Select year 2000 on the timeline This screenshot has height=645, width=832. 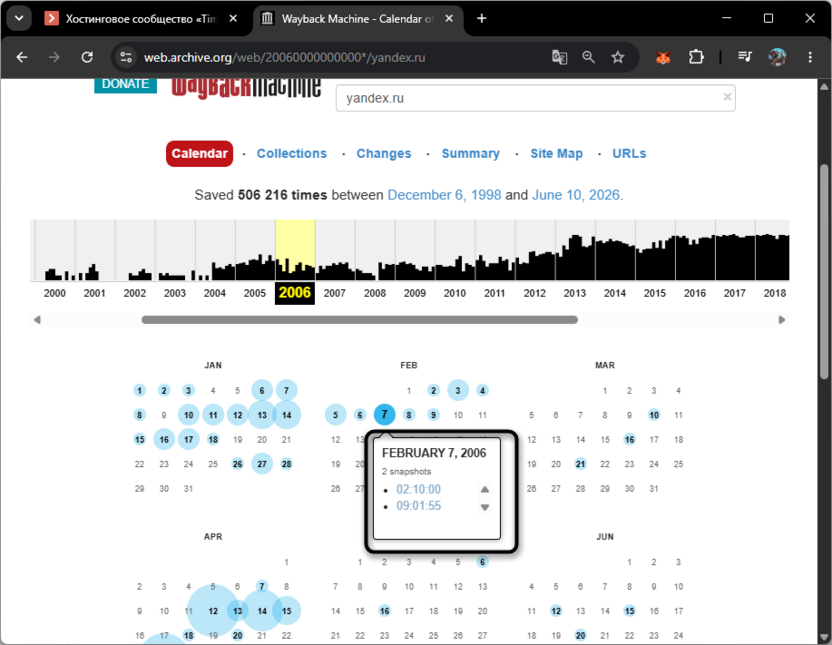[55, 293]
